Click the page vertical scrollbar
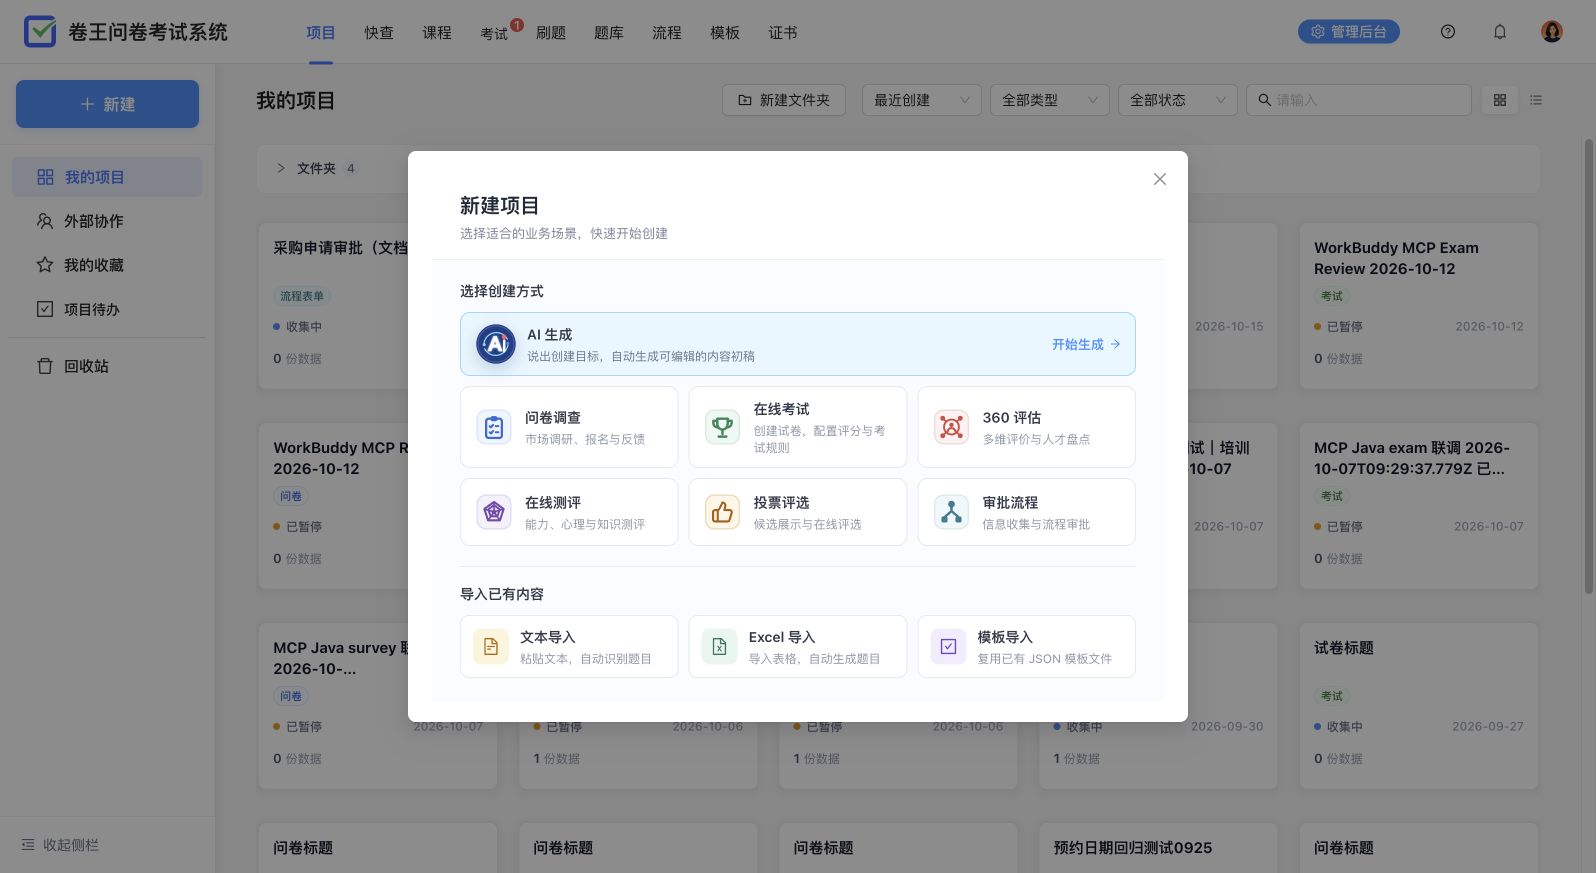 [x=1589, y=365]
